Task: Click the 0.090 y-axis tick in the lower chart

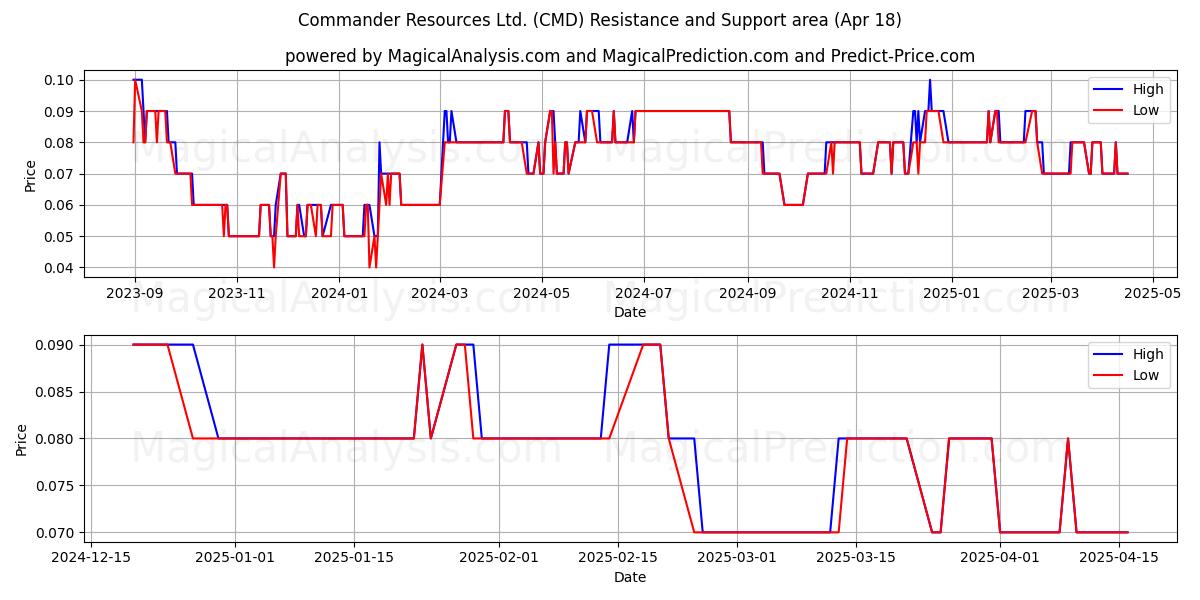Action: pyautogui.click(x=57, y=345)
